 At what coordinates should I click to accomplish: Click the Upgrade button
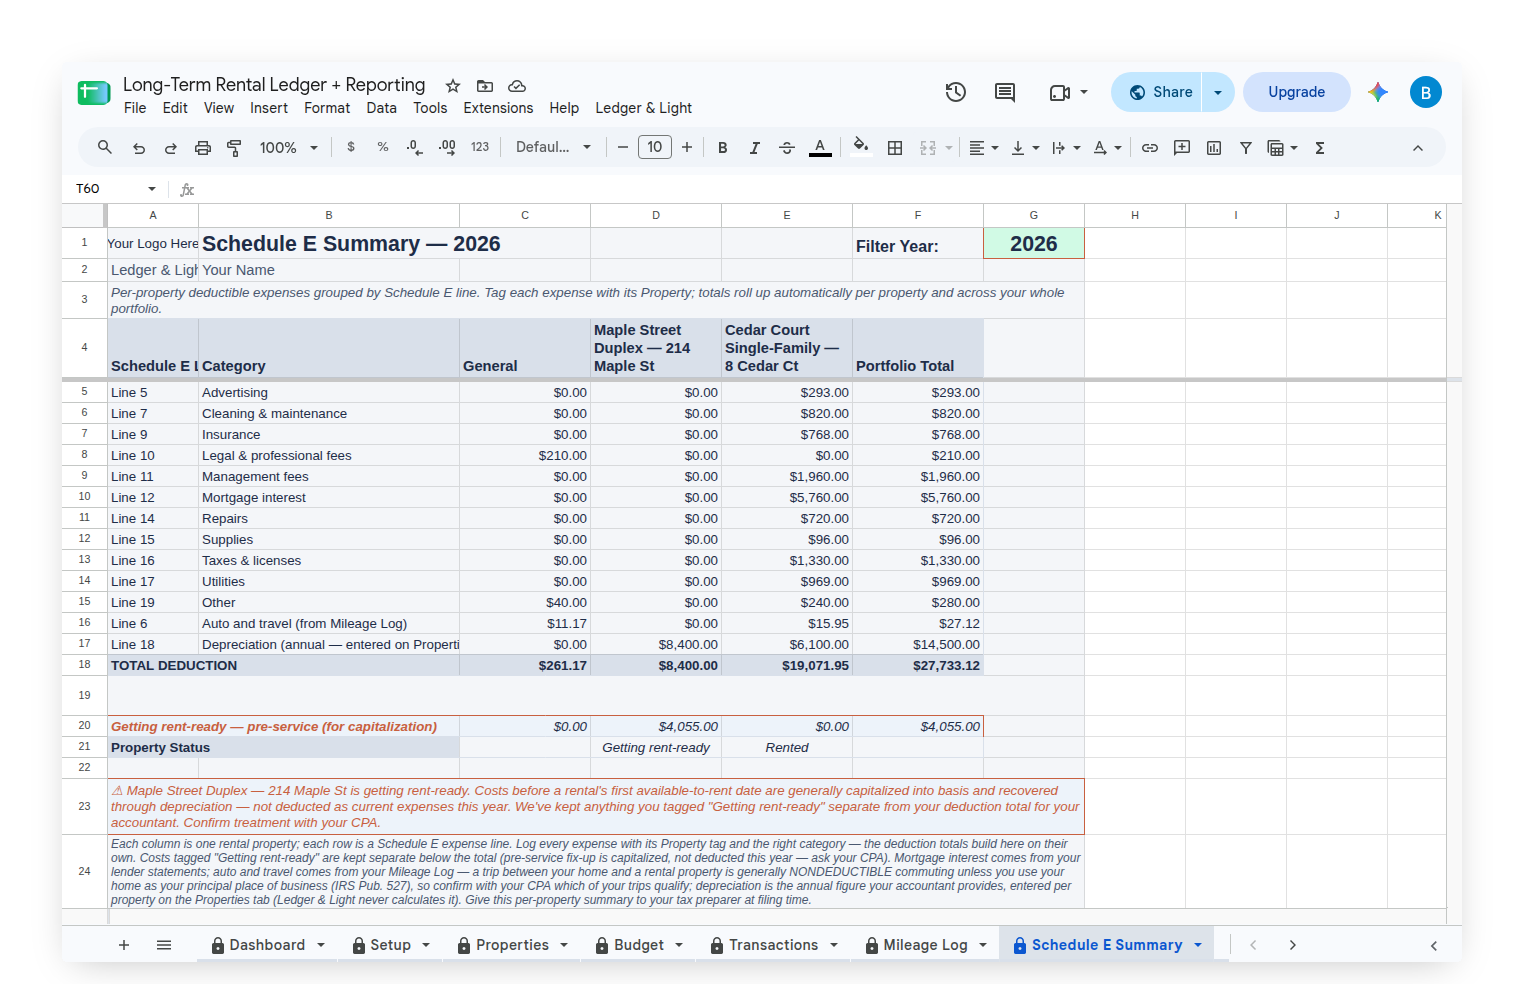pyautogui.click(x=1297, y=92)
